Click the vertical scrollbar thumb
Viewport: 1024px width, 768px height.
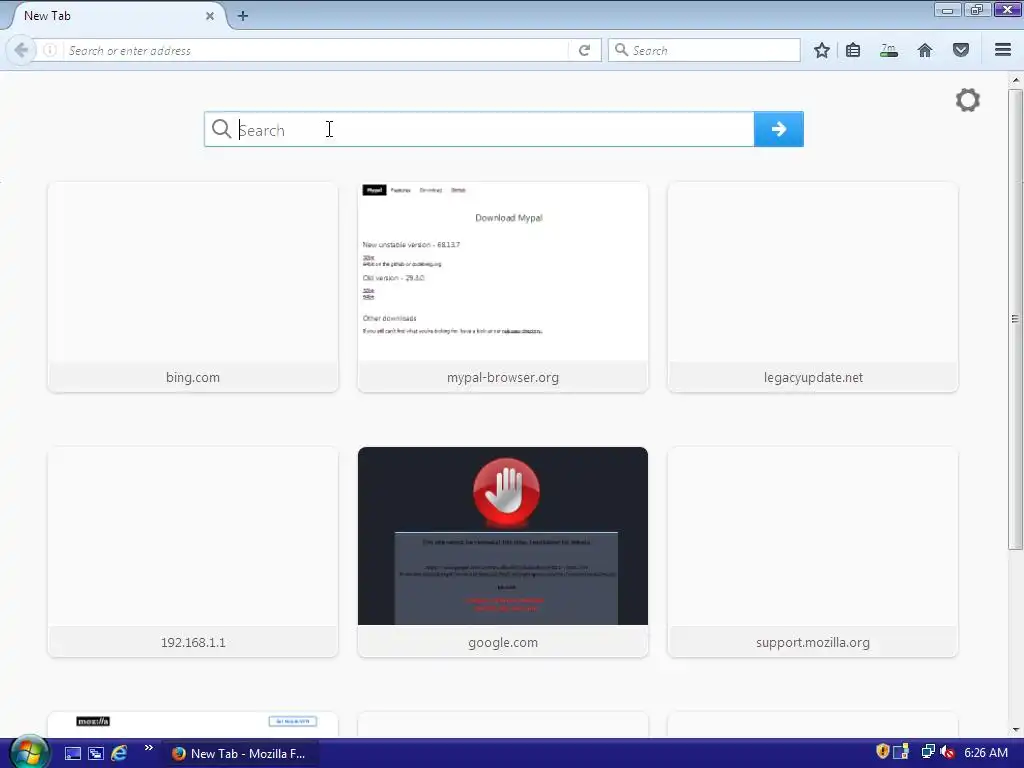[x=1015, y=319]
